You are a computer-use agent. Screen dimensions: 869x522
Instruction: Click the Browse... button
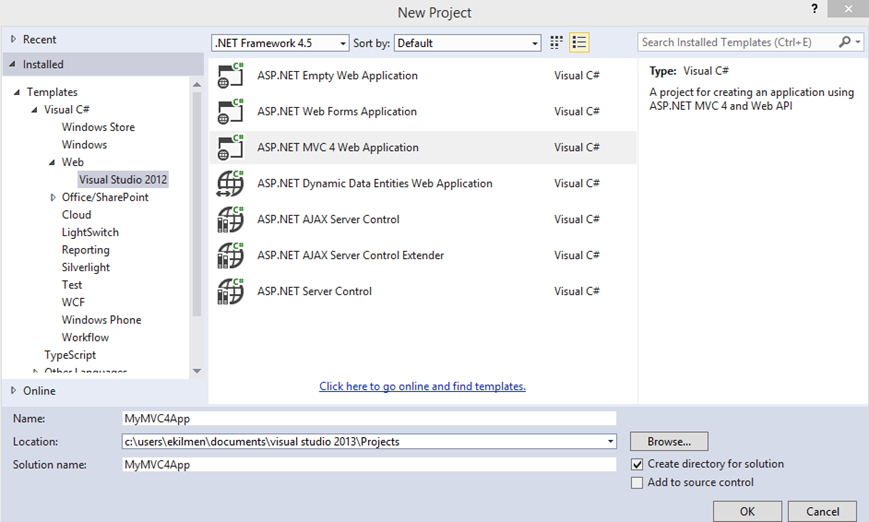pyautogui.click(x=669, y=442)
